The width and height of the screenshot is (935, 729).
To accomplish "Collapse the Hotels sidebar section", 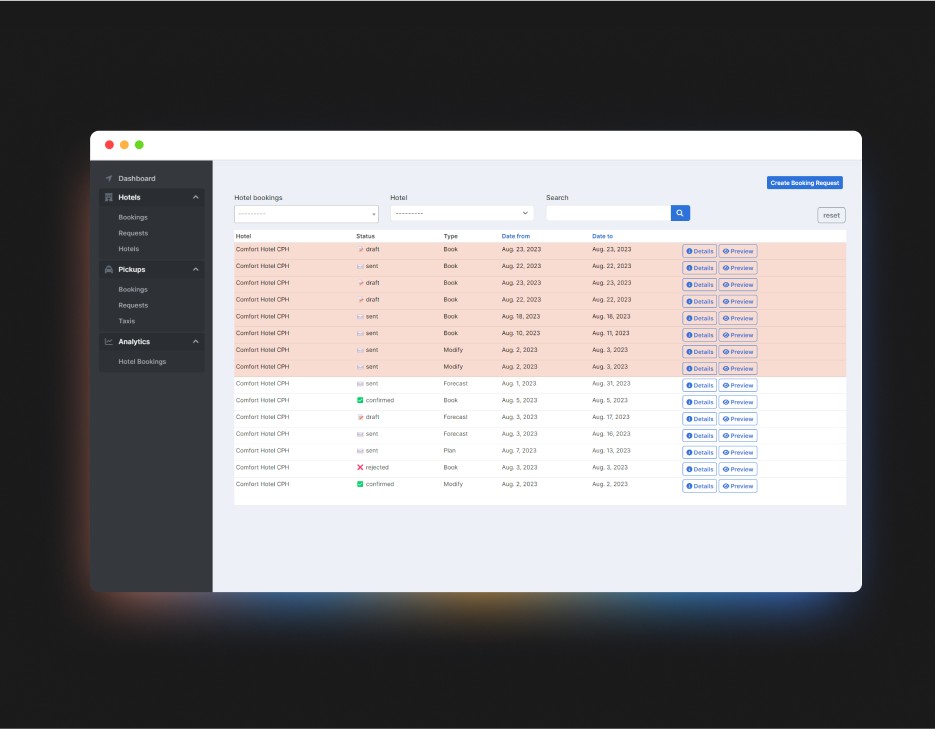I will click(196, 198).
